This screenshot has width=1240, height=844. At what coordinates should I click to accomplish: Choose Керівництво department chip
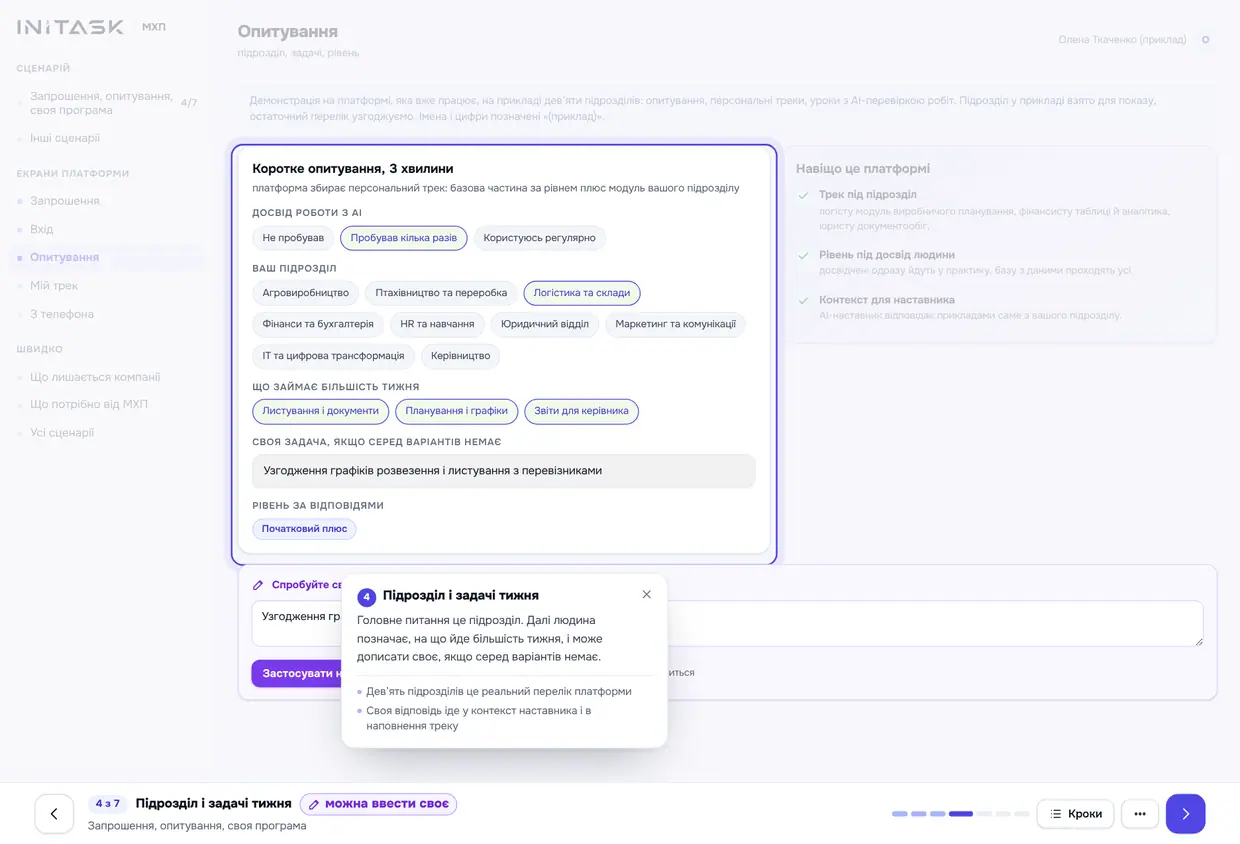[460, 356]
